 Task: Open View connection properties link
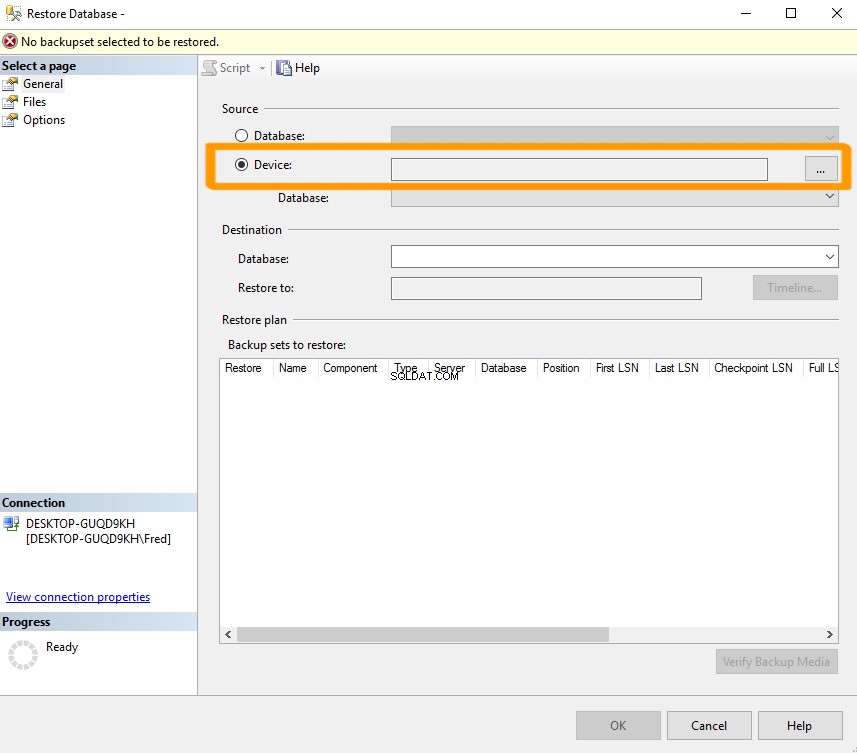[78, 597]
